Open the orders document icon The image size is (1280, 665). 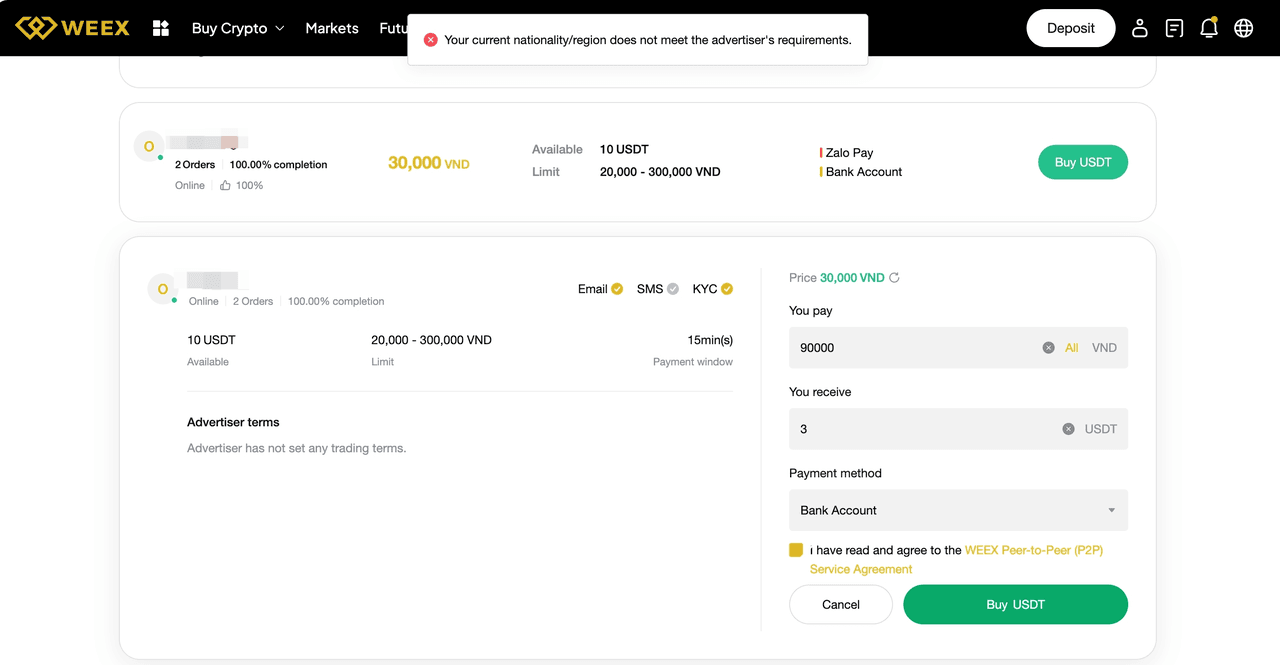[1174, 28]
